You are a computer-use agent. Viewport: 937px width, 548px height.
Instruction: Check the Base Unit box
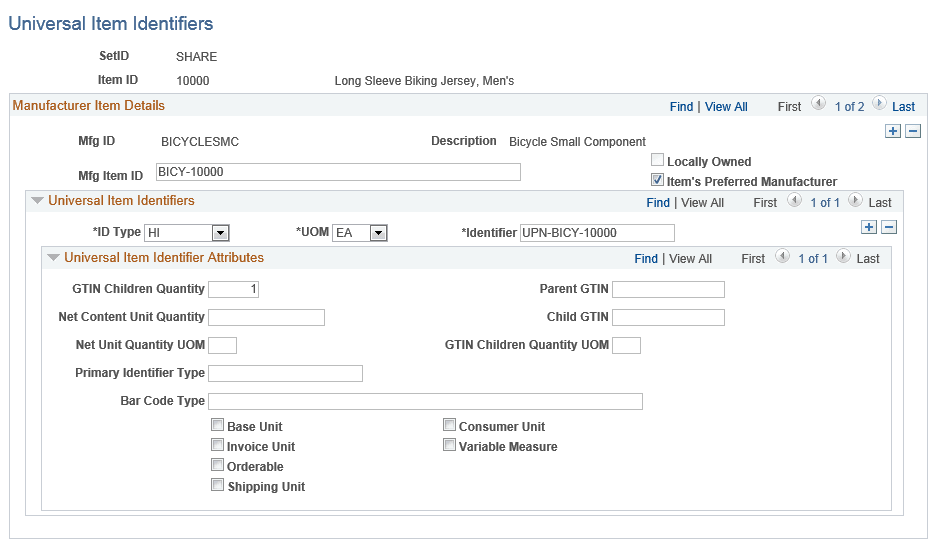[218, 425]
